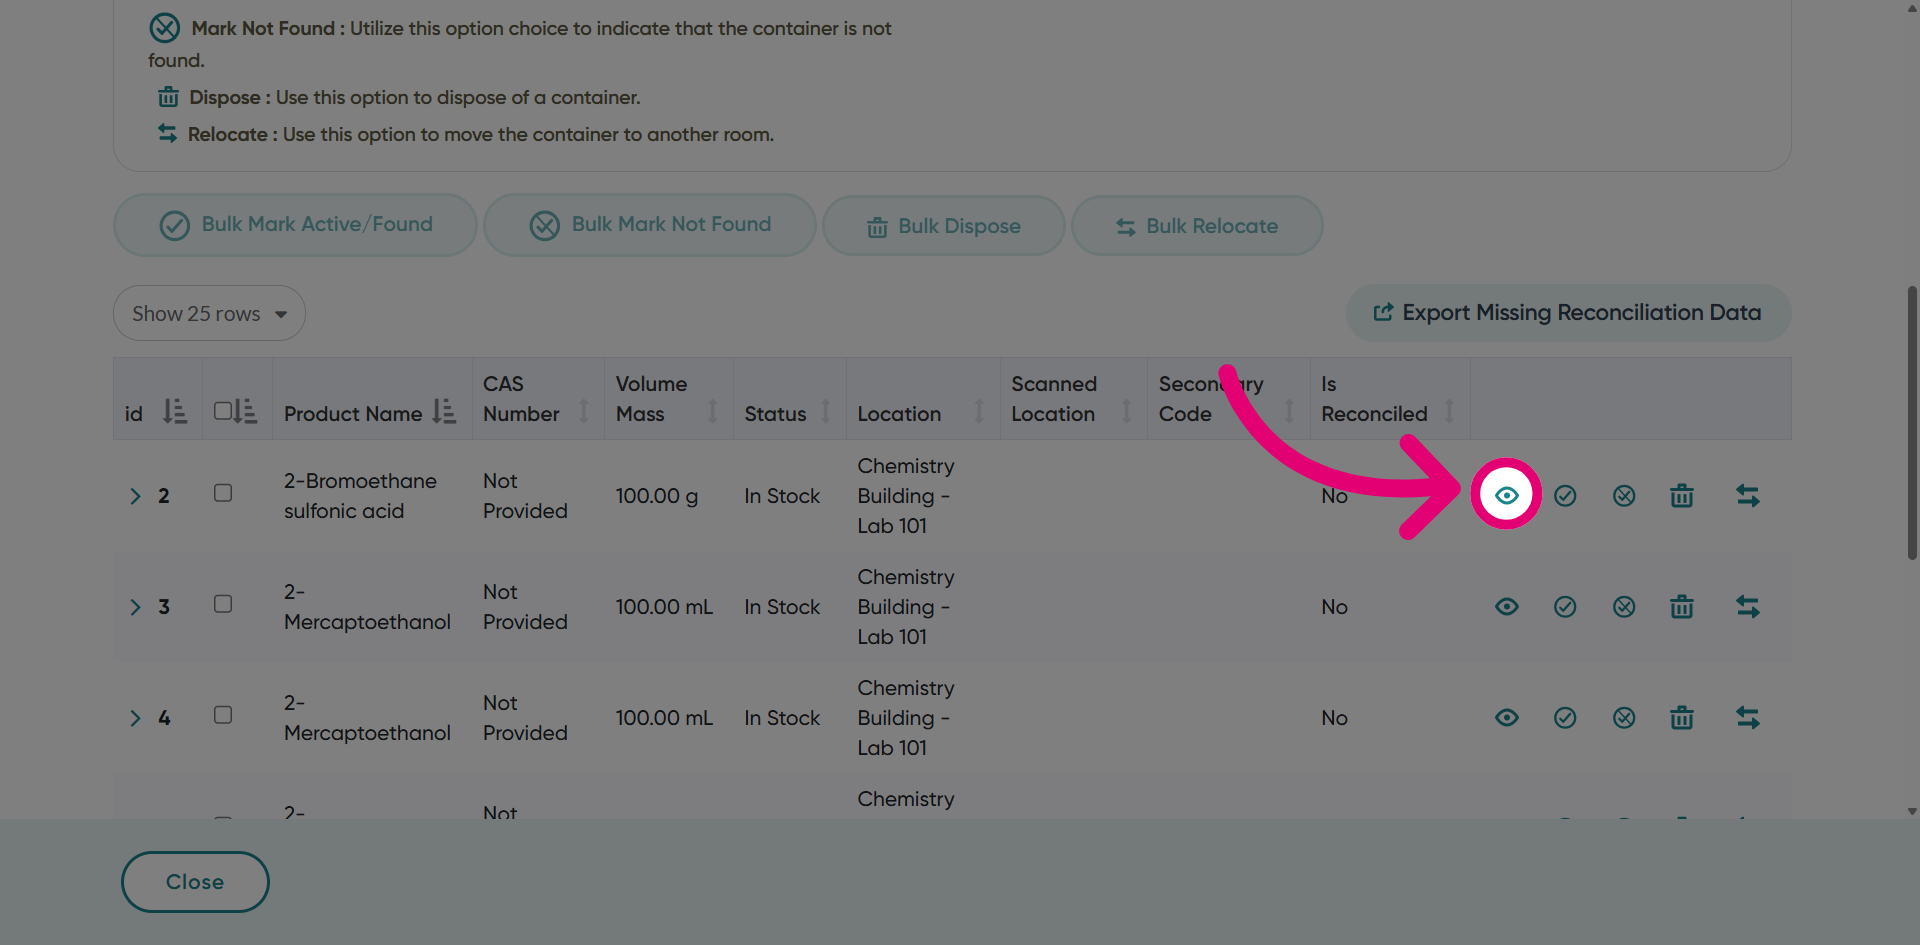Click the Bulk Relocate button
Image resolution: width=1920 pixels, height=945 pixels.
click(1197, 226)
